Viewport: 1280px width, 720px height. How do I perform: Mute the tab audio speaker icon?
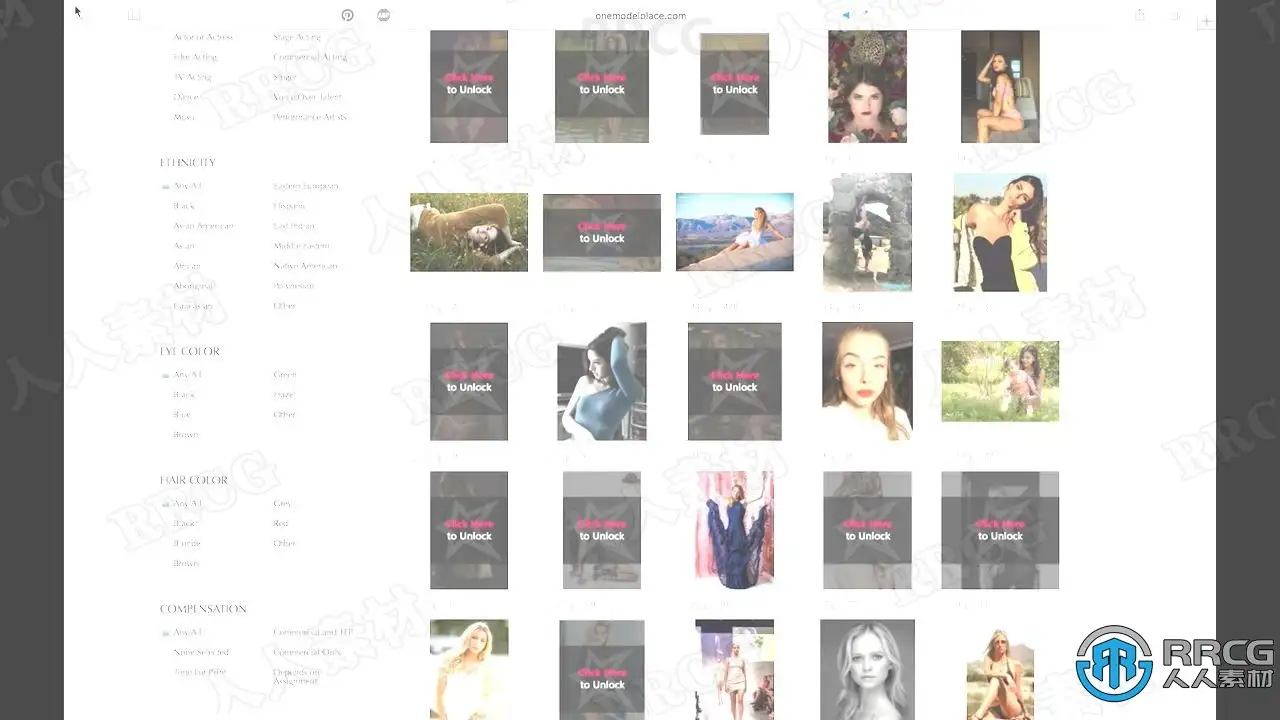pyautogui.click(x=846, y=15)
